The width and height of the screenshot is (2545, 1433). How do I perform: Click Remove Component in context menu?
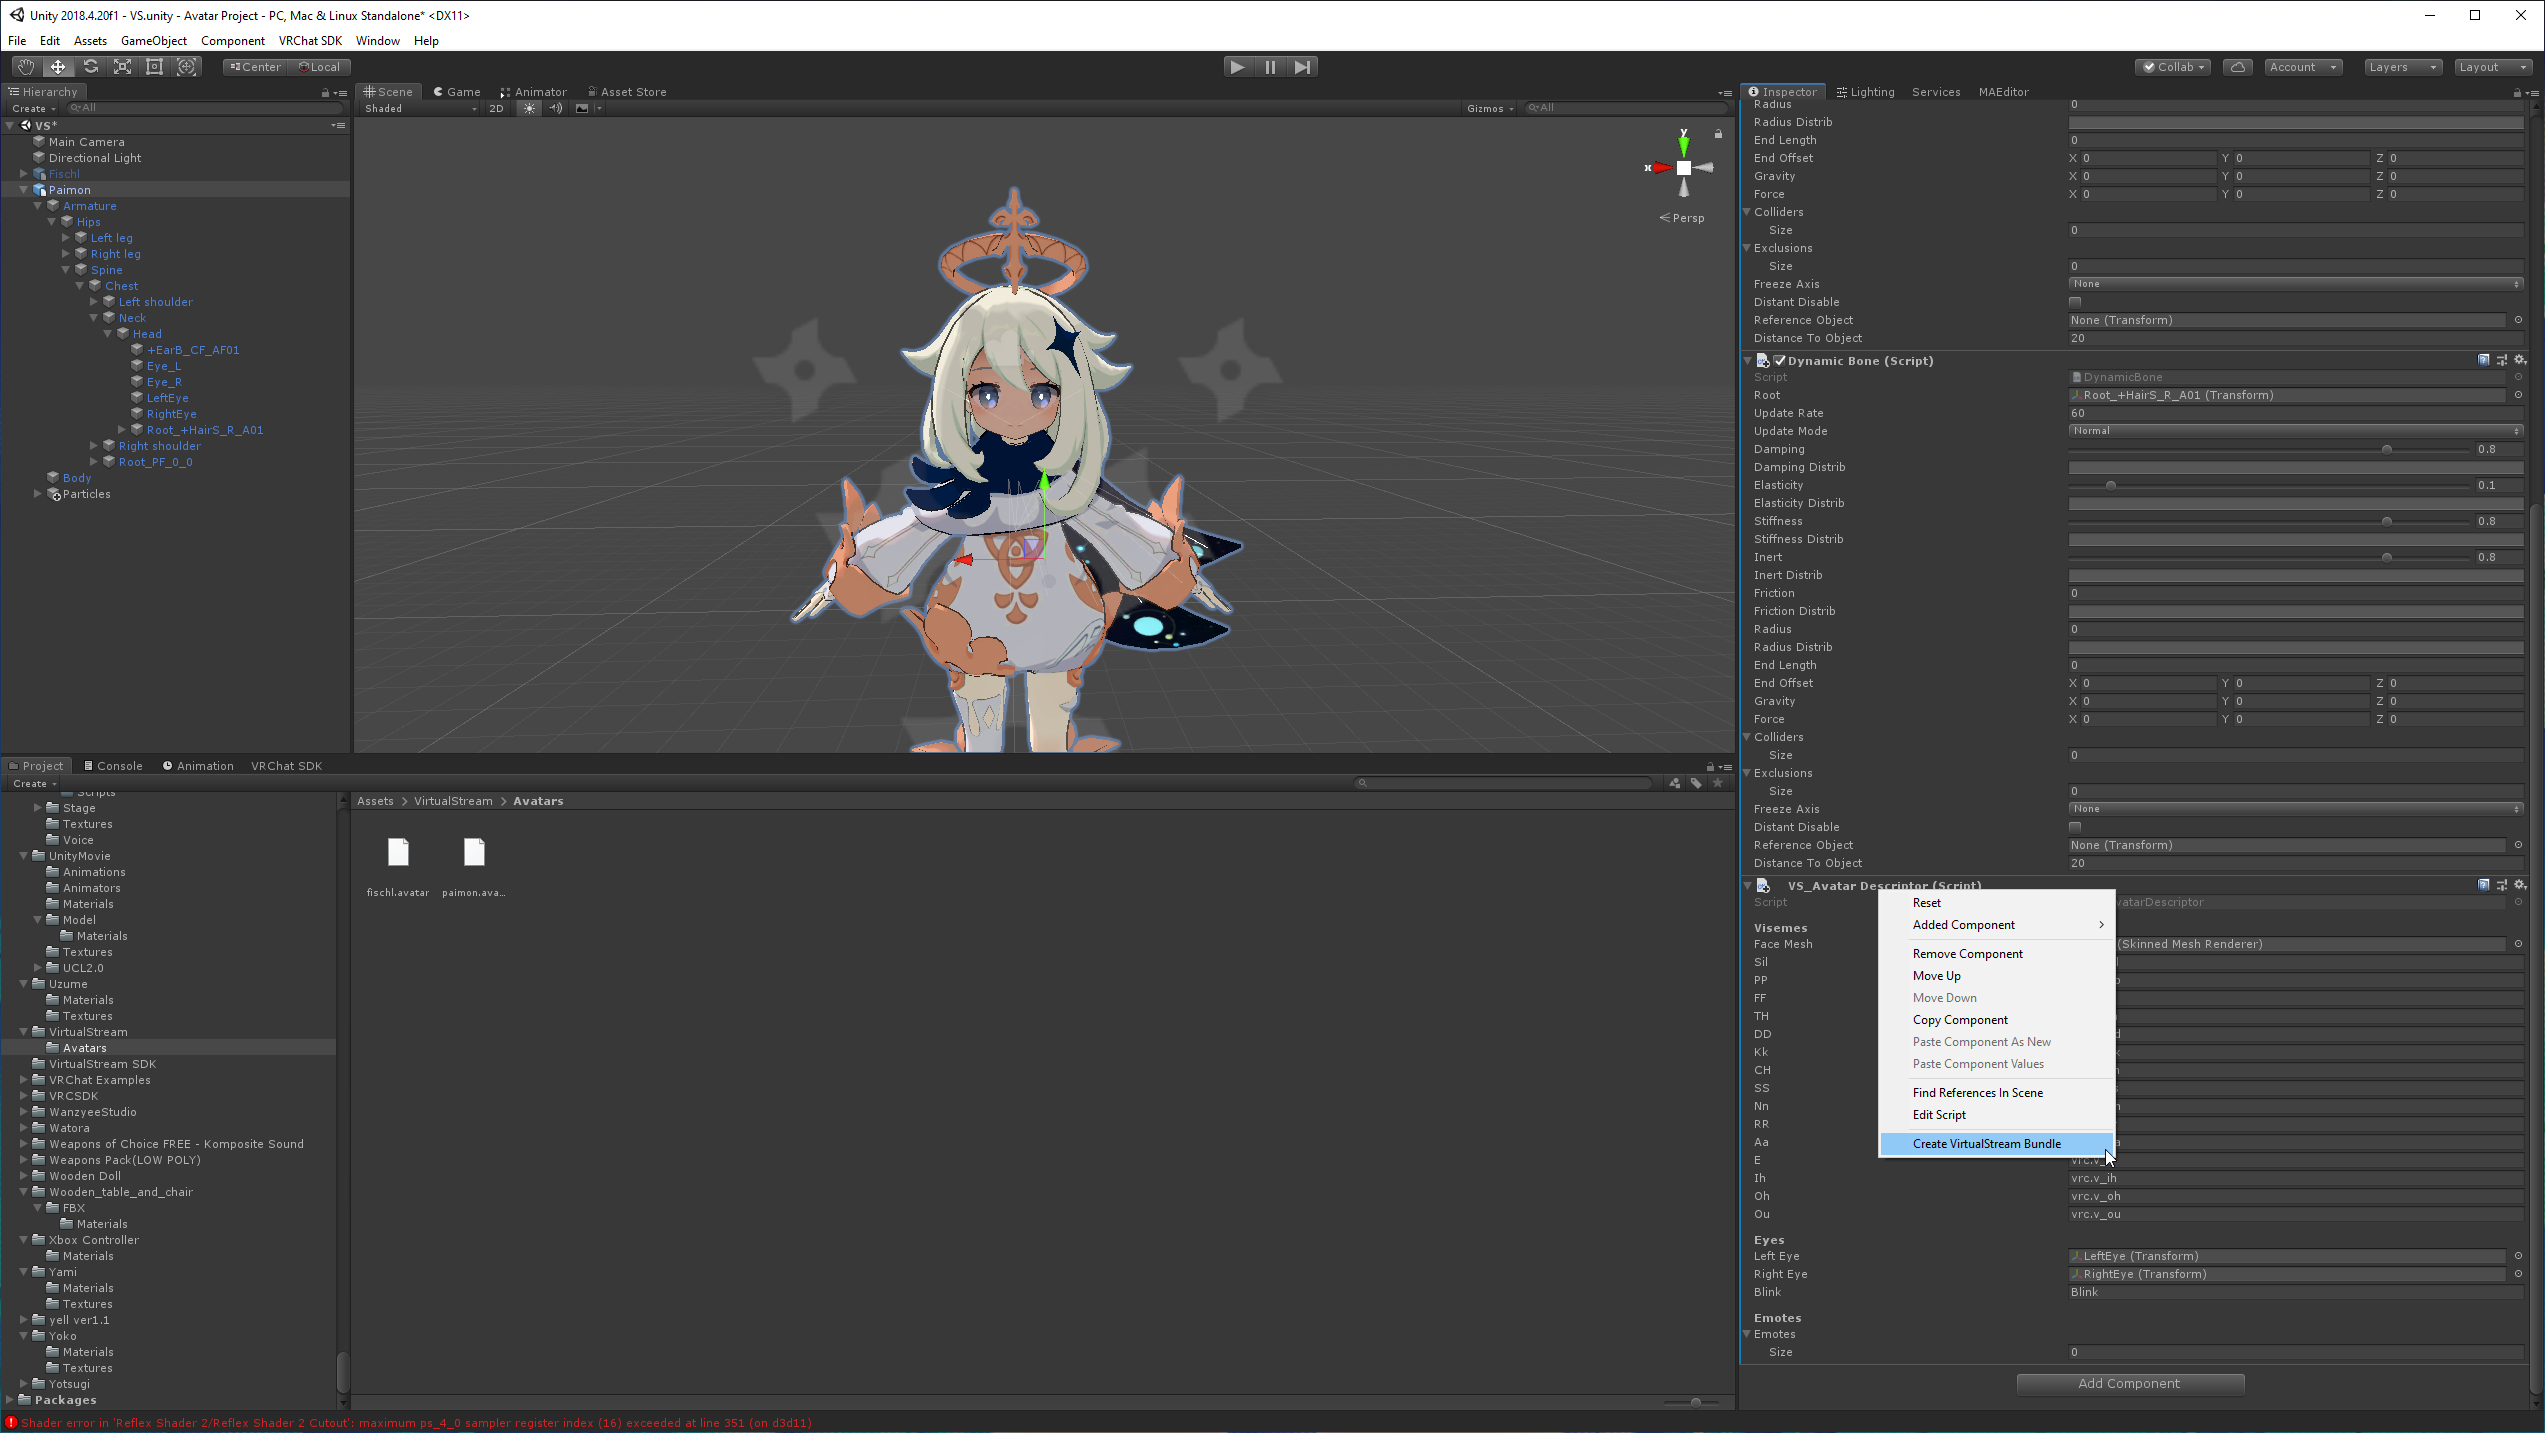[x=1967, y=954]
